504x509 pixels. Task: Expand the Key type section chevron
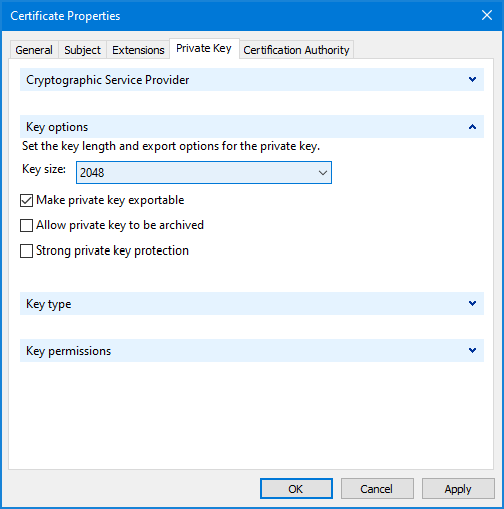[x=472, y=303]
